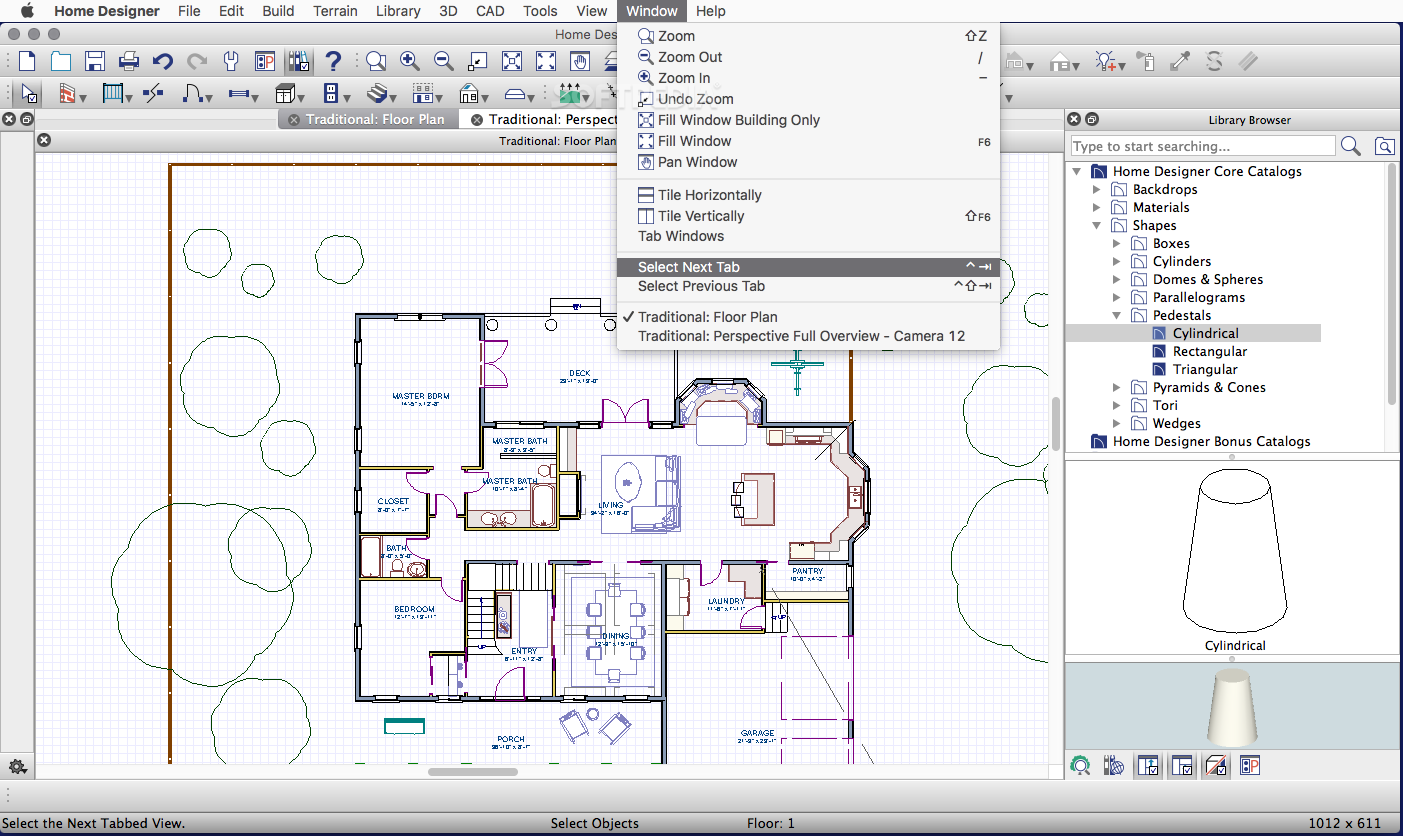Image resolution: width=1403 pixels, height=836 pixels.
Task: Select the magnifier Zoom tool in toolbar
Action: pos(376,61)
